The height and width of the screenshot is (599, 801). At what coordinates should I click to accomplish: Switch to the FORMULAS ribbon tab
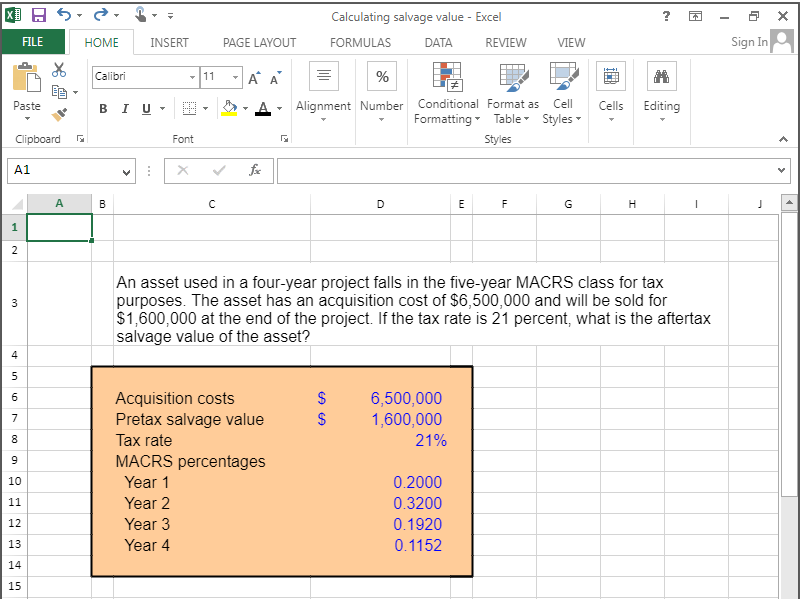(x=360, y=42)
